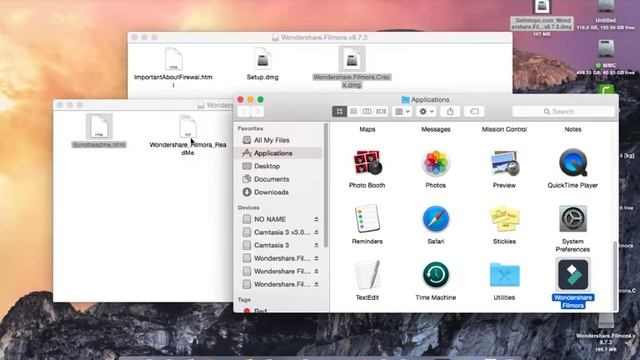
Task: Open the Action gear dropdown menu
Action: (426, 111)
